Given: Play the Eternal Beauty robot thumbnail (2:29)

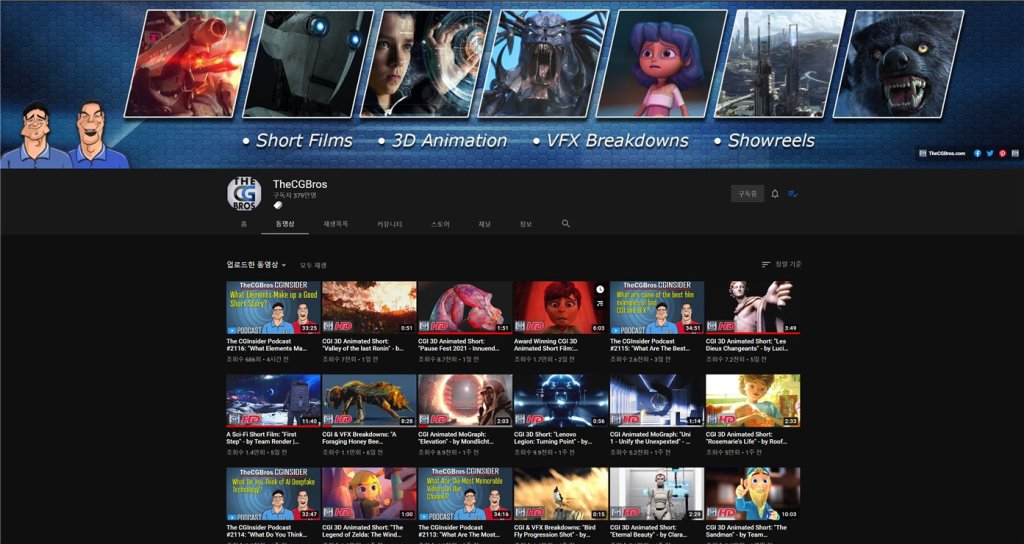Looking at the screenshot, I should click(x=657, y=494).
